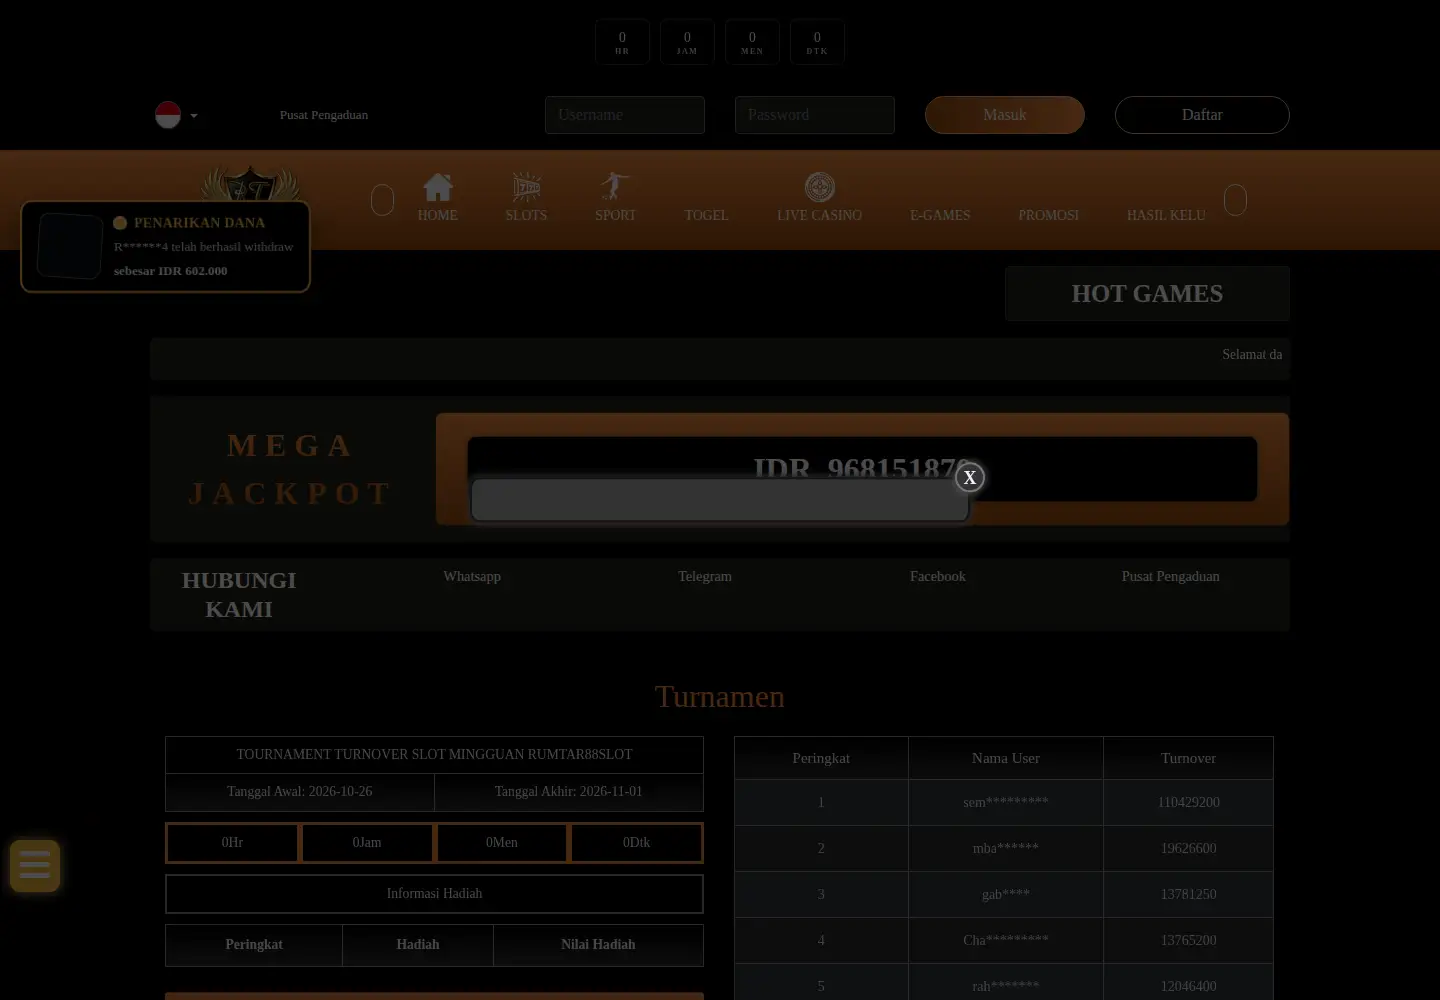Open the floating hamburger menu button

point(35,865)
